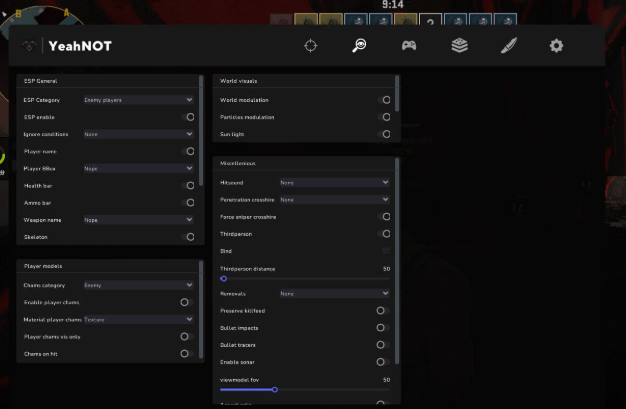Toggle the Health bar switch
The image size is (626, 409).
point(188,186)
